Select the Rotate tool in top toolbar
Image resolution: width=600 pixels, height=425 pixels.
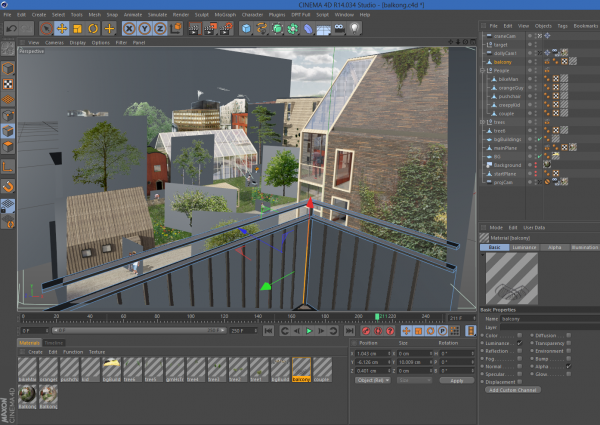click(x=92, y=29)
